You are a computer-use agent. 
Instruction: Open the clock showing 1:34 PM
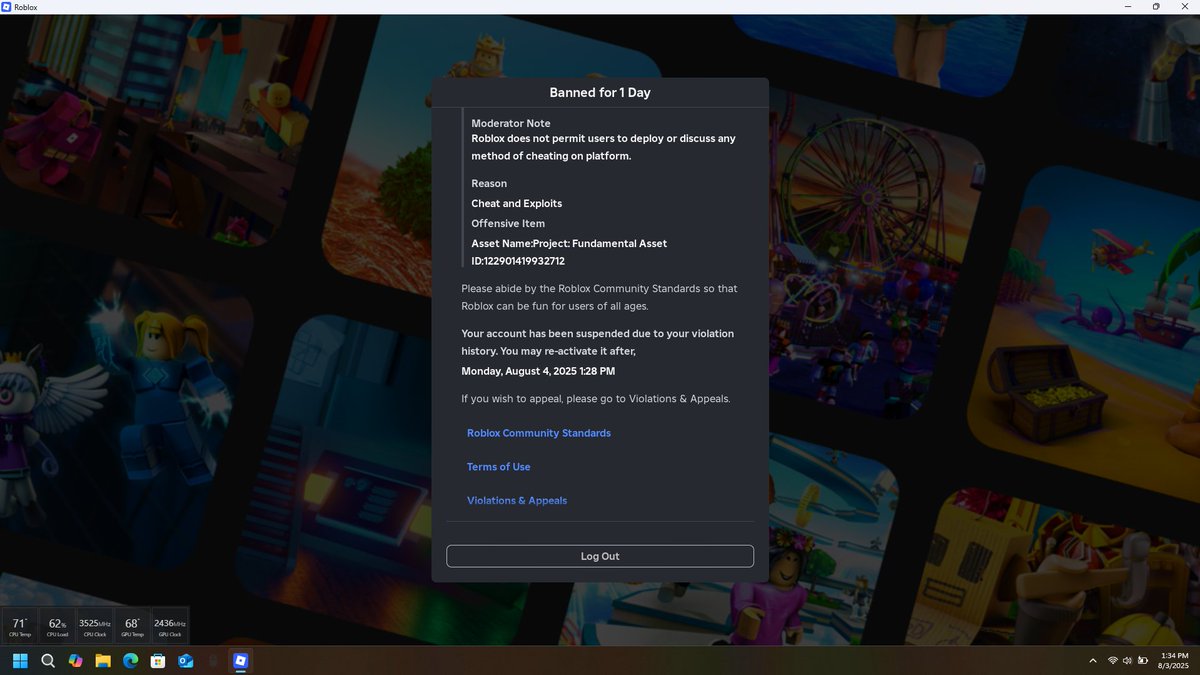(x=1173, y=660)
